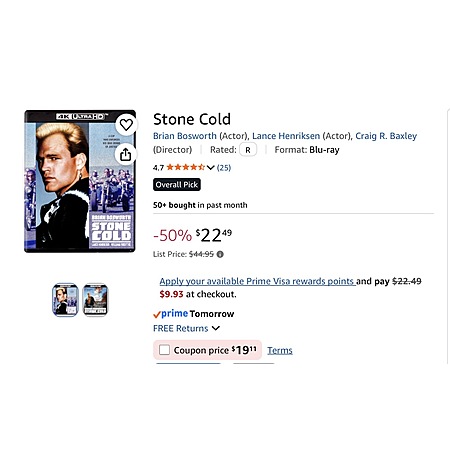Click the R rating badge
Screen dimensions: 450x450
248,150
